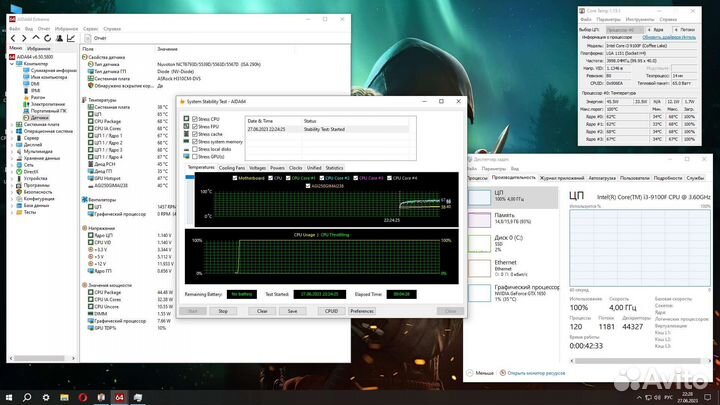
Task: Click AIDA64 up-level arrow icon
Action: (36, 38)
